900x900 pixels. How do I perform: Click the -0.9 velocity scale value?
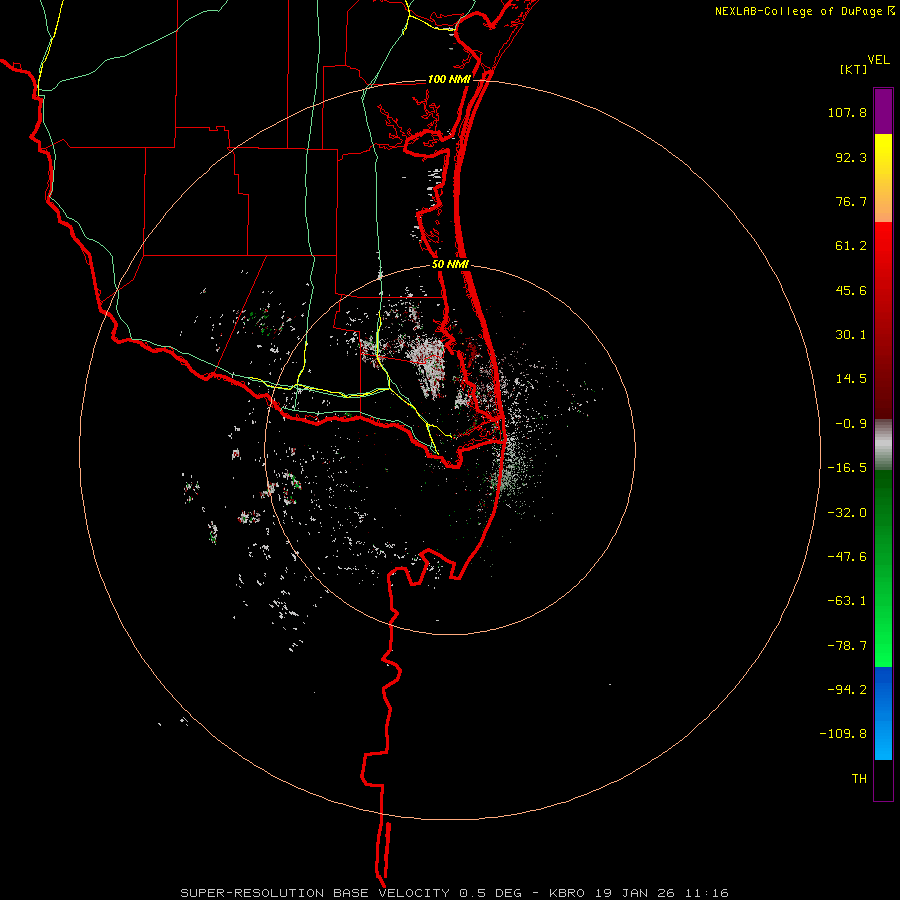[851, 424]
